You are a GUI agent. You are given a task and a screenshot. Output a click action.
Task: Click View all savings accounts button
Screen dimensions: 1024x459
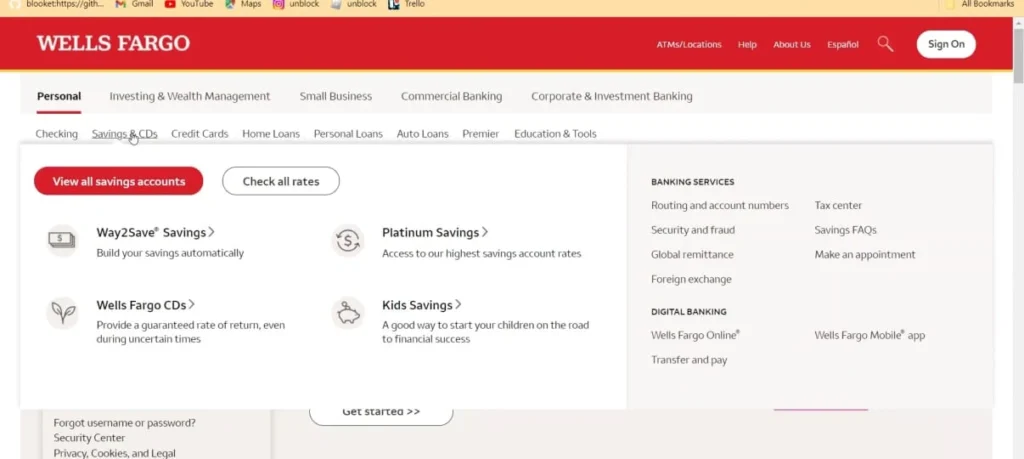119,181
